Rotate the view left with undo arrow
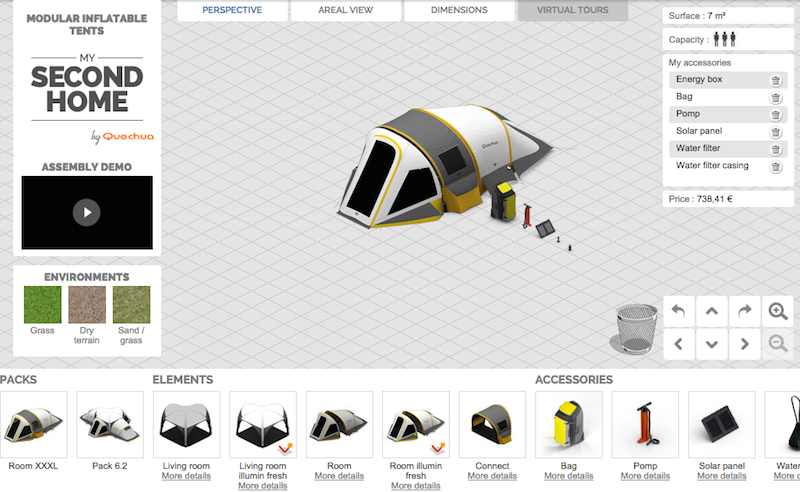The width and height of the screenshot is (800, 492). tap(679, 311)
